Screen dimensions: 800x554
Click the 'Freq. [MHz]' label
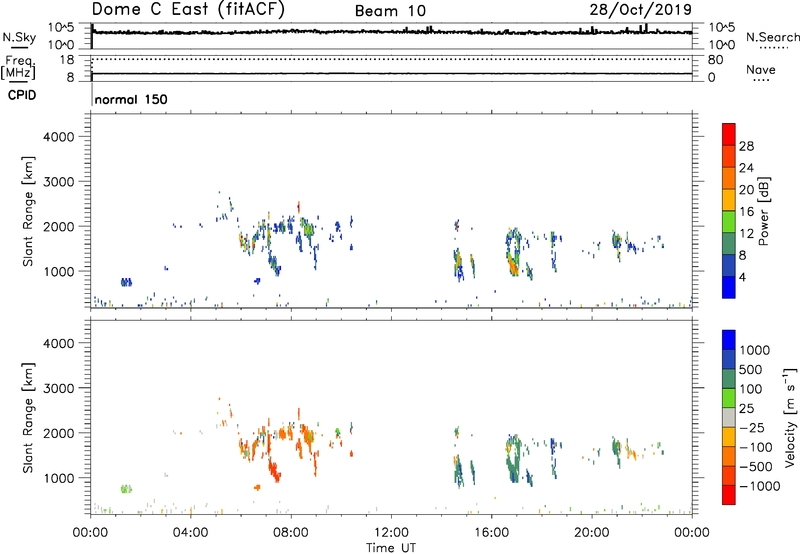[x=18, y=67]
